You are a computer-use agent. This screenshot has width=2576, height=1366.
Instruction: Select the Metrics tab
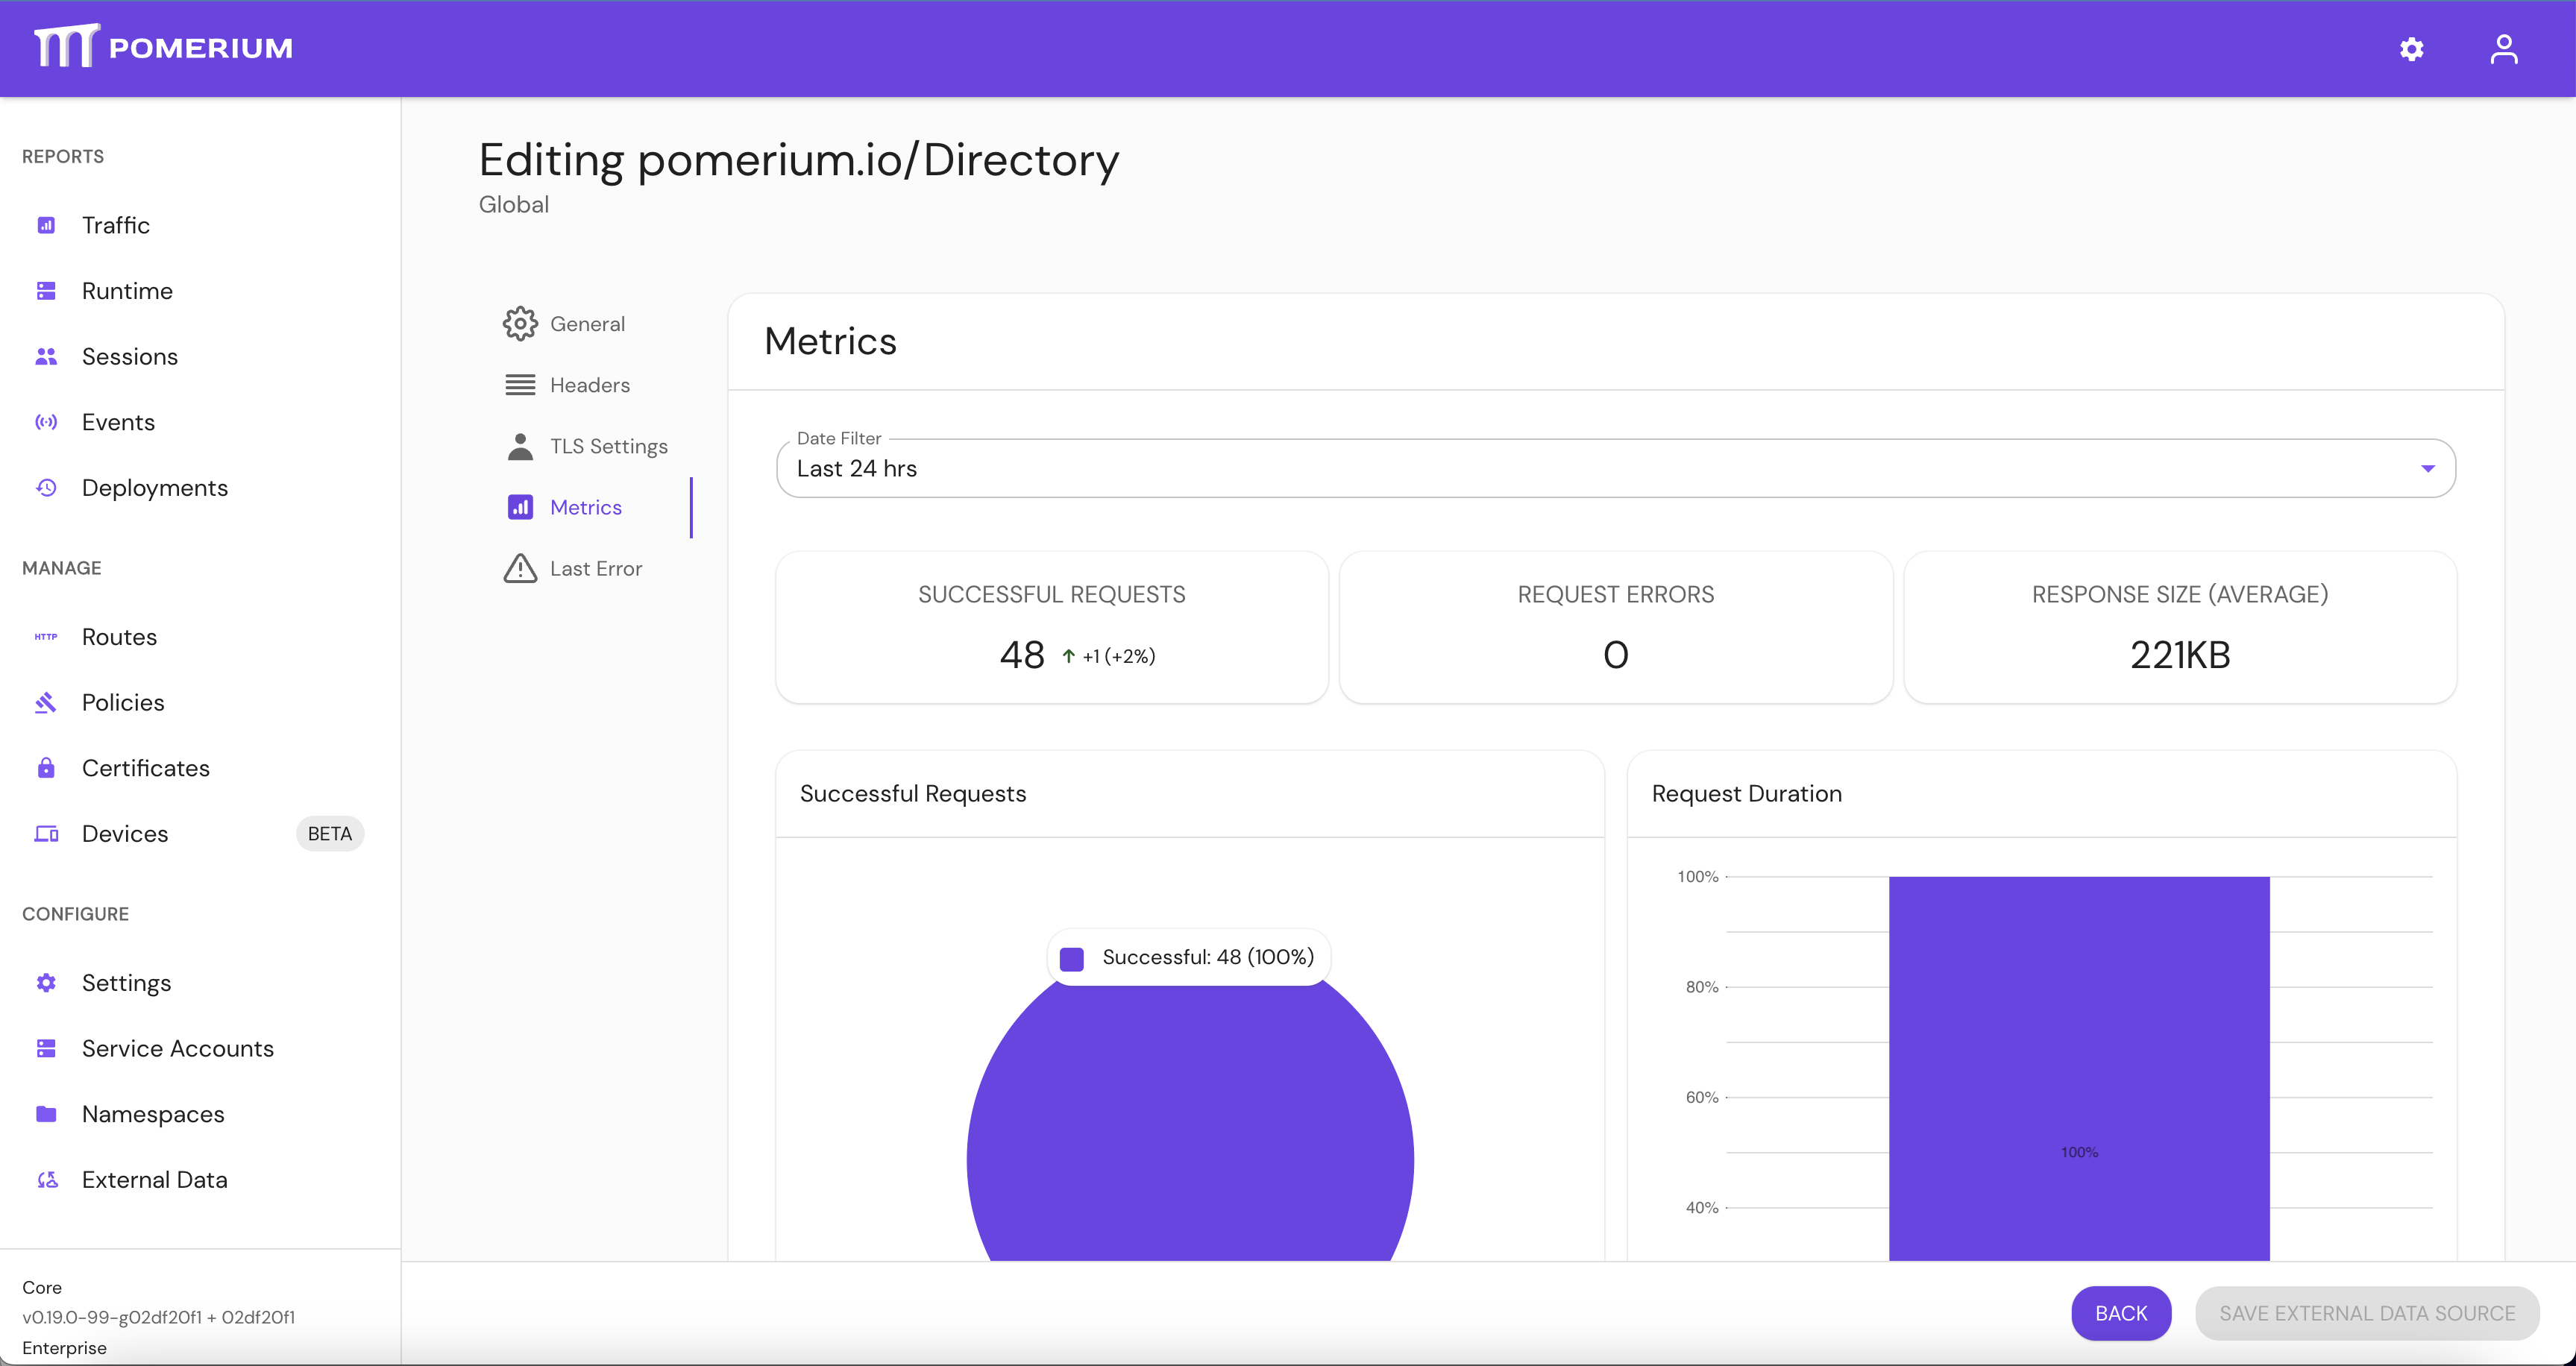pyautogui.click(x=585, y=507)
